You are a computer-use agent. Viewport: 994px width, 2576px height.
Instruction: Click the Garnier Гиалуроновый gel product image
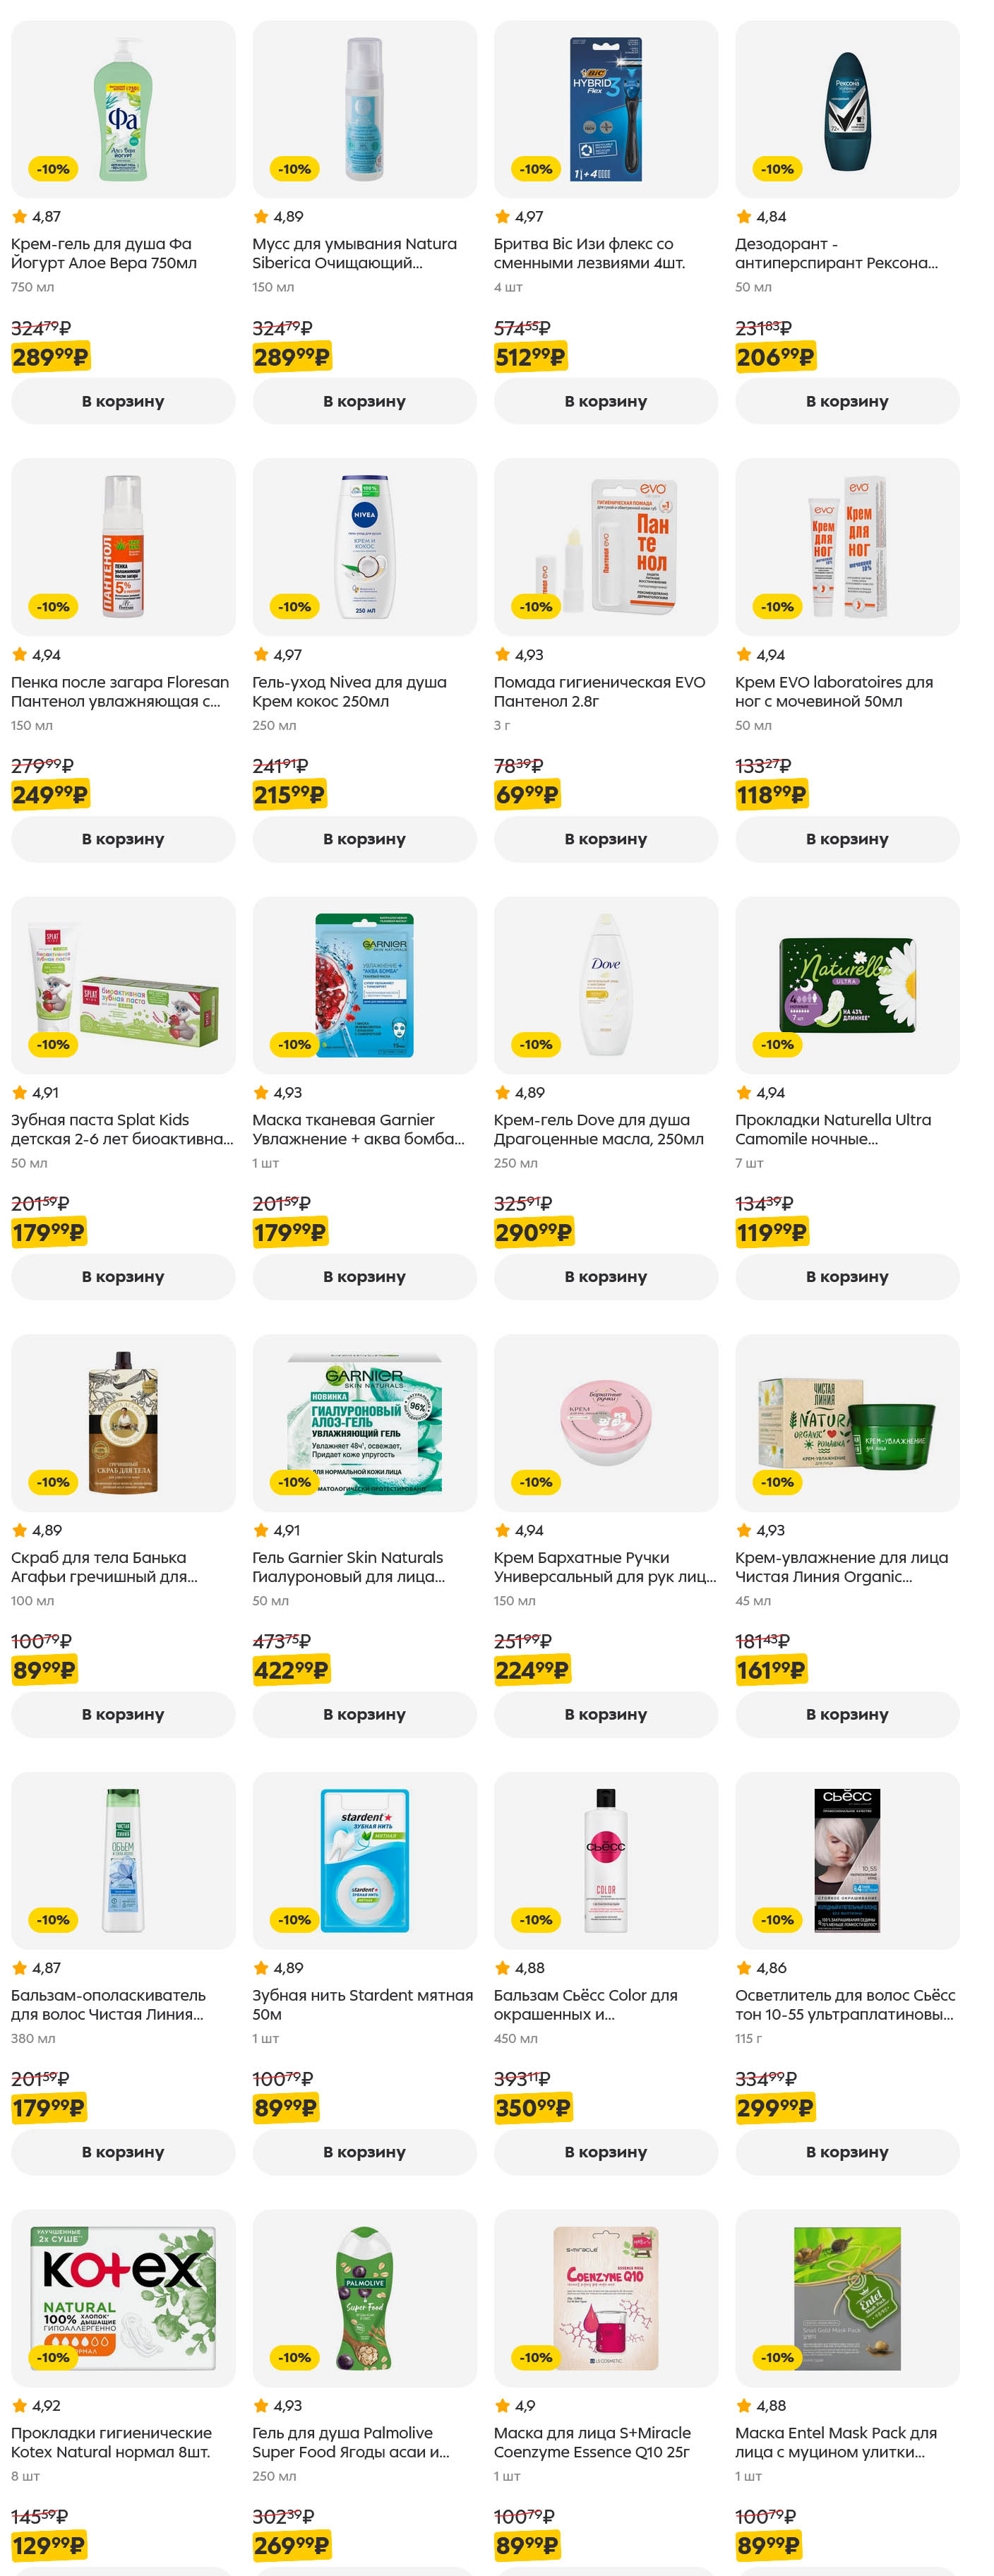[364, 1422]
